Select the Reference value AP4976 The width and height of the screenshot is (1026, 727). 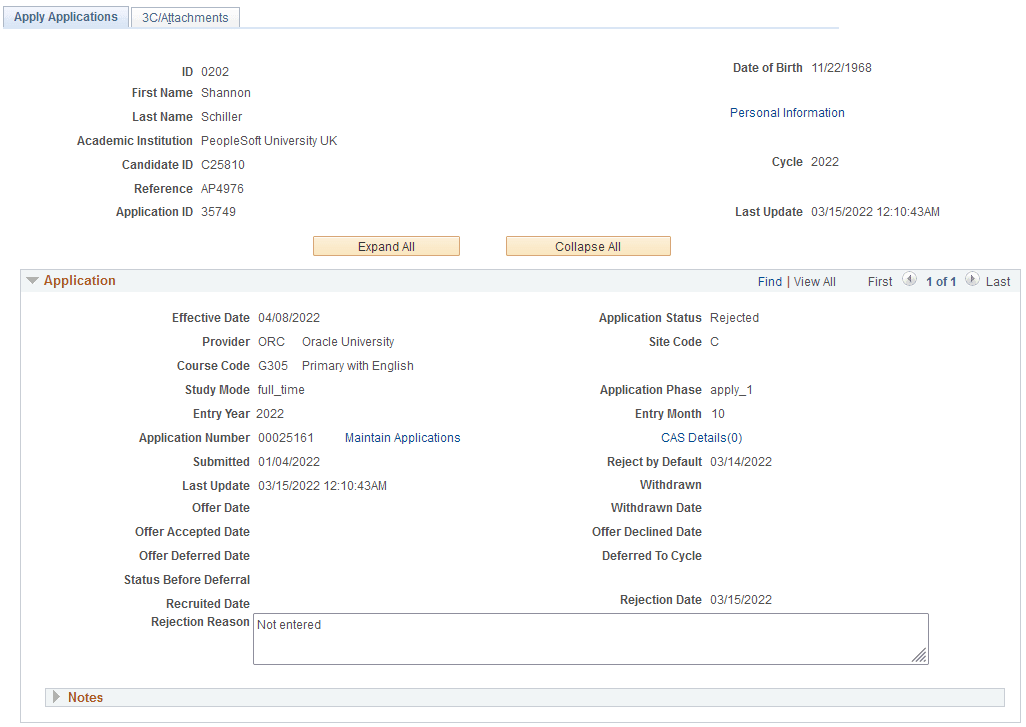pyautogui.click(x=222, y=188)
